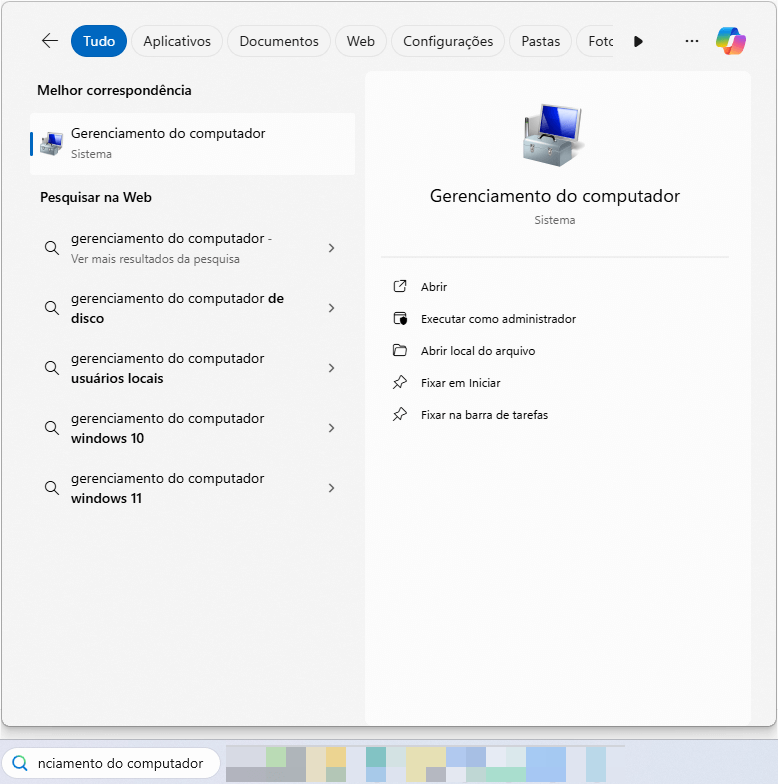This screenshot has width=778, height=784.
Task: Open the three-dots more options menu
Action: click(x=692, y=41)
